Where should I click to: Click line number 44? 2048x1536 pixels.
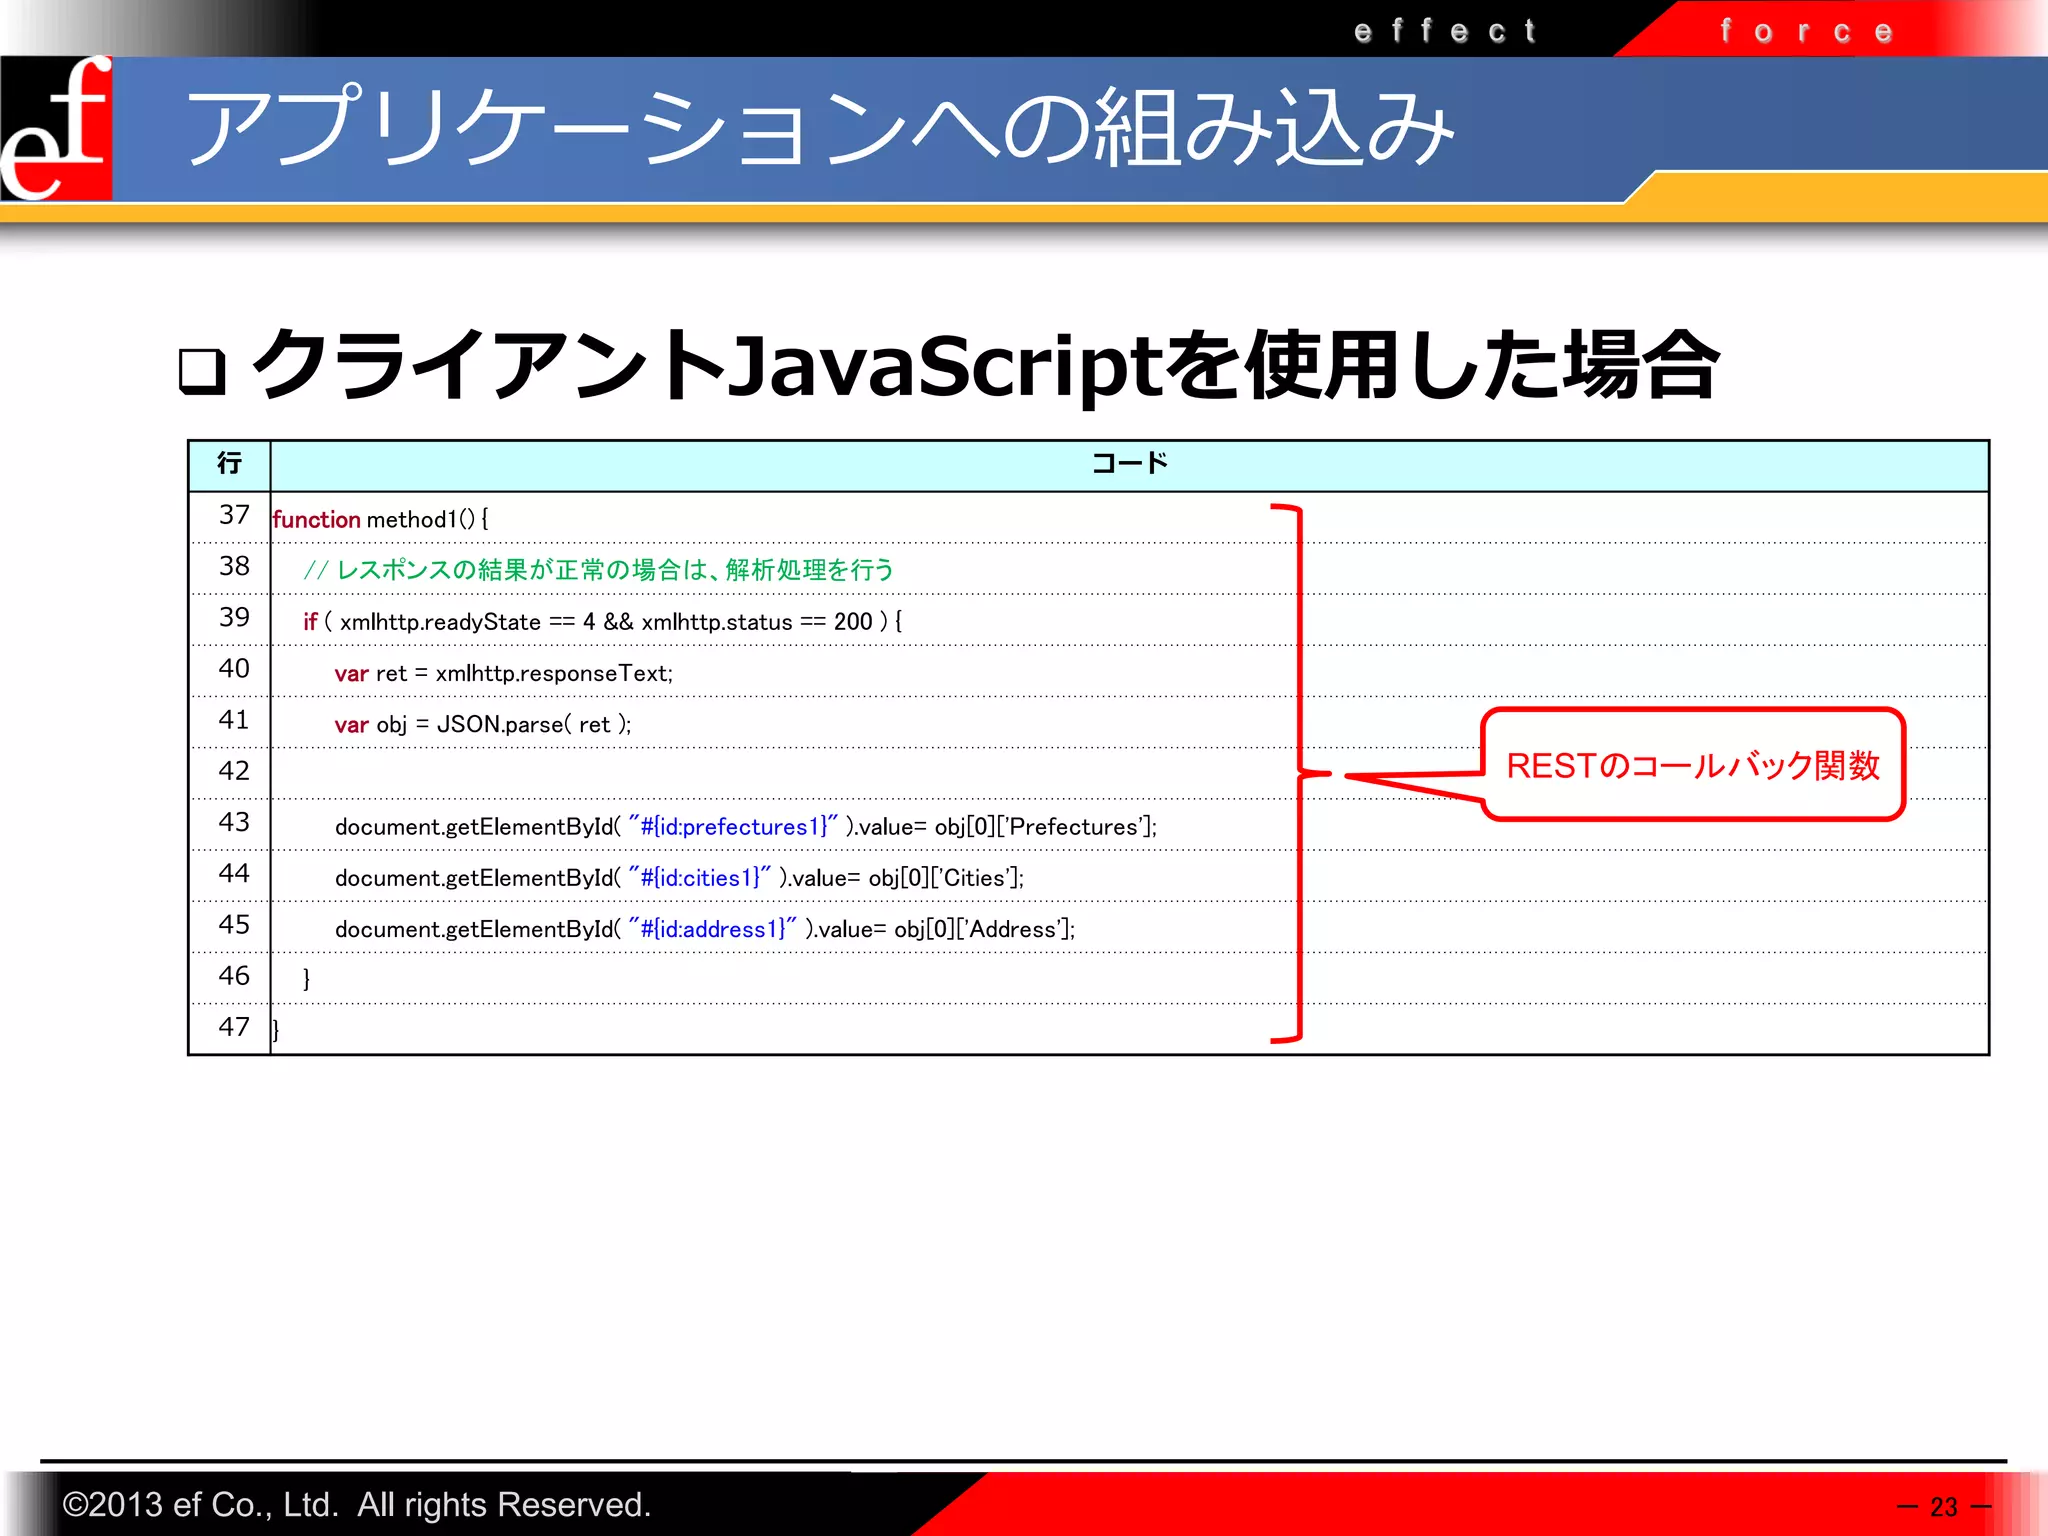click(234, 873)
